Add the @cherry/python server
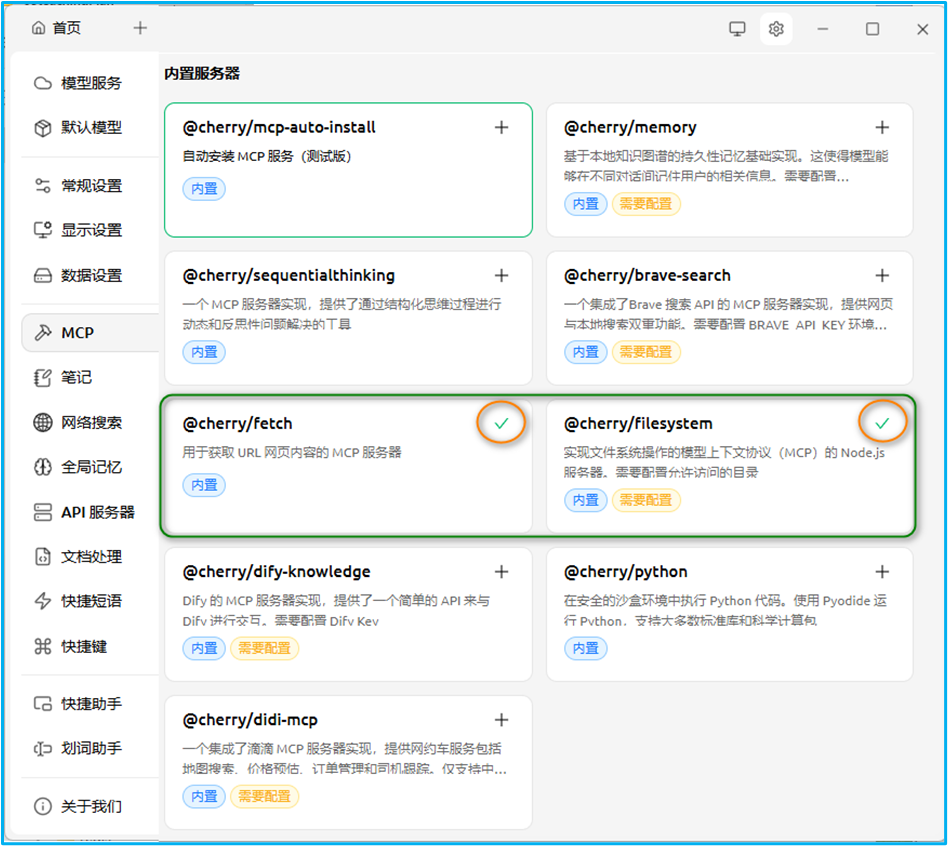 (x=882, y=571)
